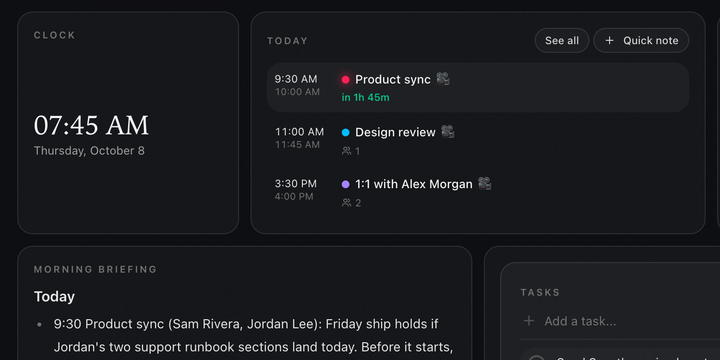The image size is (720, 360).
Task: Click the MORNING BRIEFING header
Action: 95,270
